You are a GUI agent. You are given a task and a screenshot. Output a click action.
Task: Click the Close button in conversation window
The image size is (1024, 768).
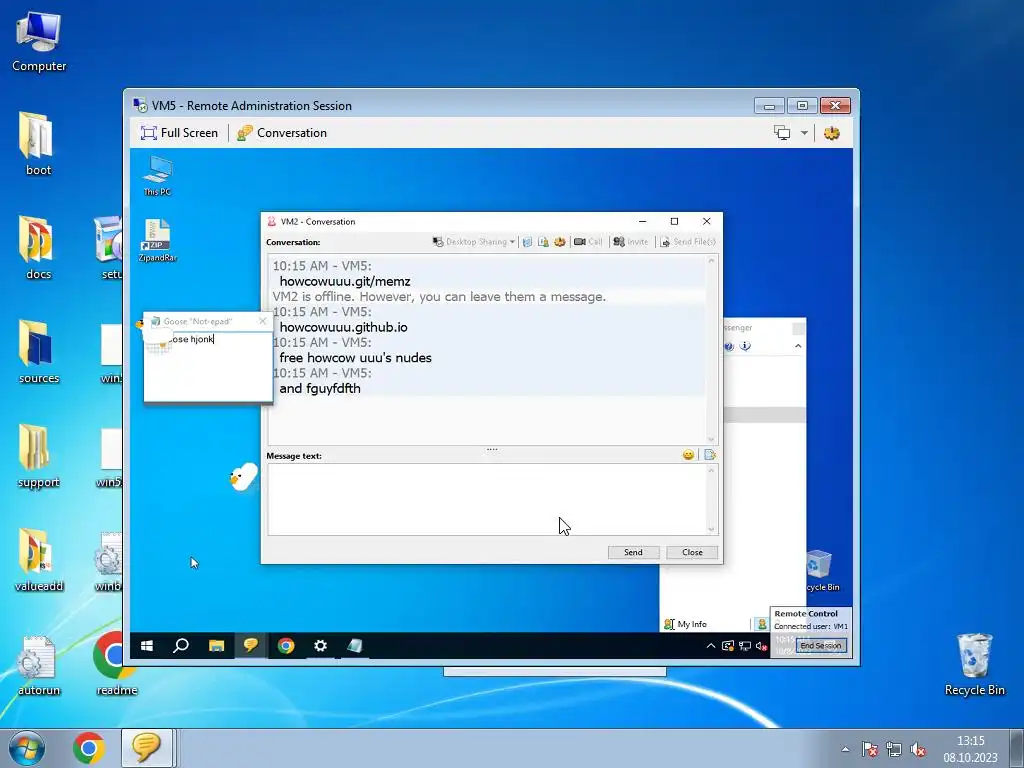click(x=692, y=552)
